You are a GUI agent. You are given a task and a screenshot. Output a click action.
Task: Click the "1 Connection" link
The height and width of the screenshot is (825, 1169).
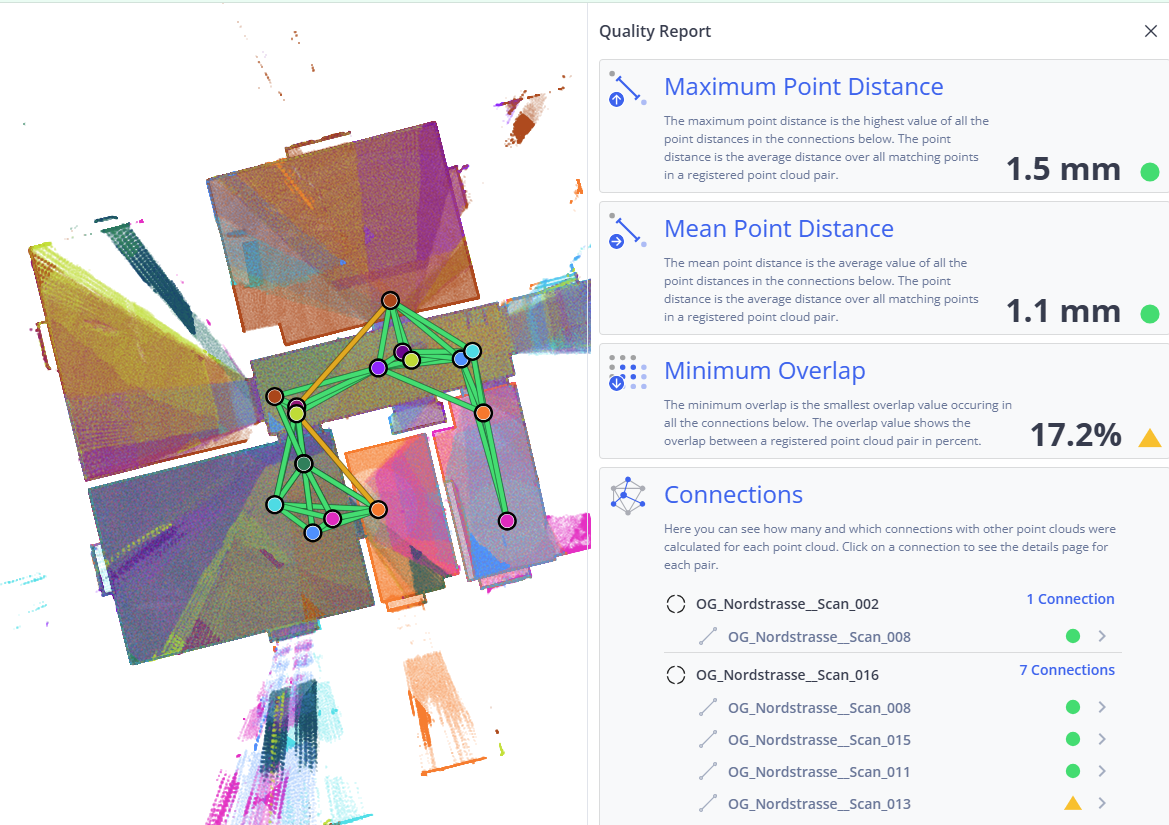pyautogui.click(x=1070, y=599)
